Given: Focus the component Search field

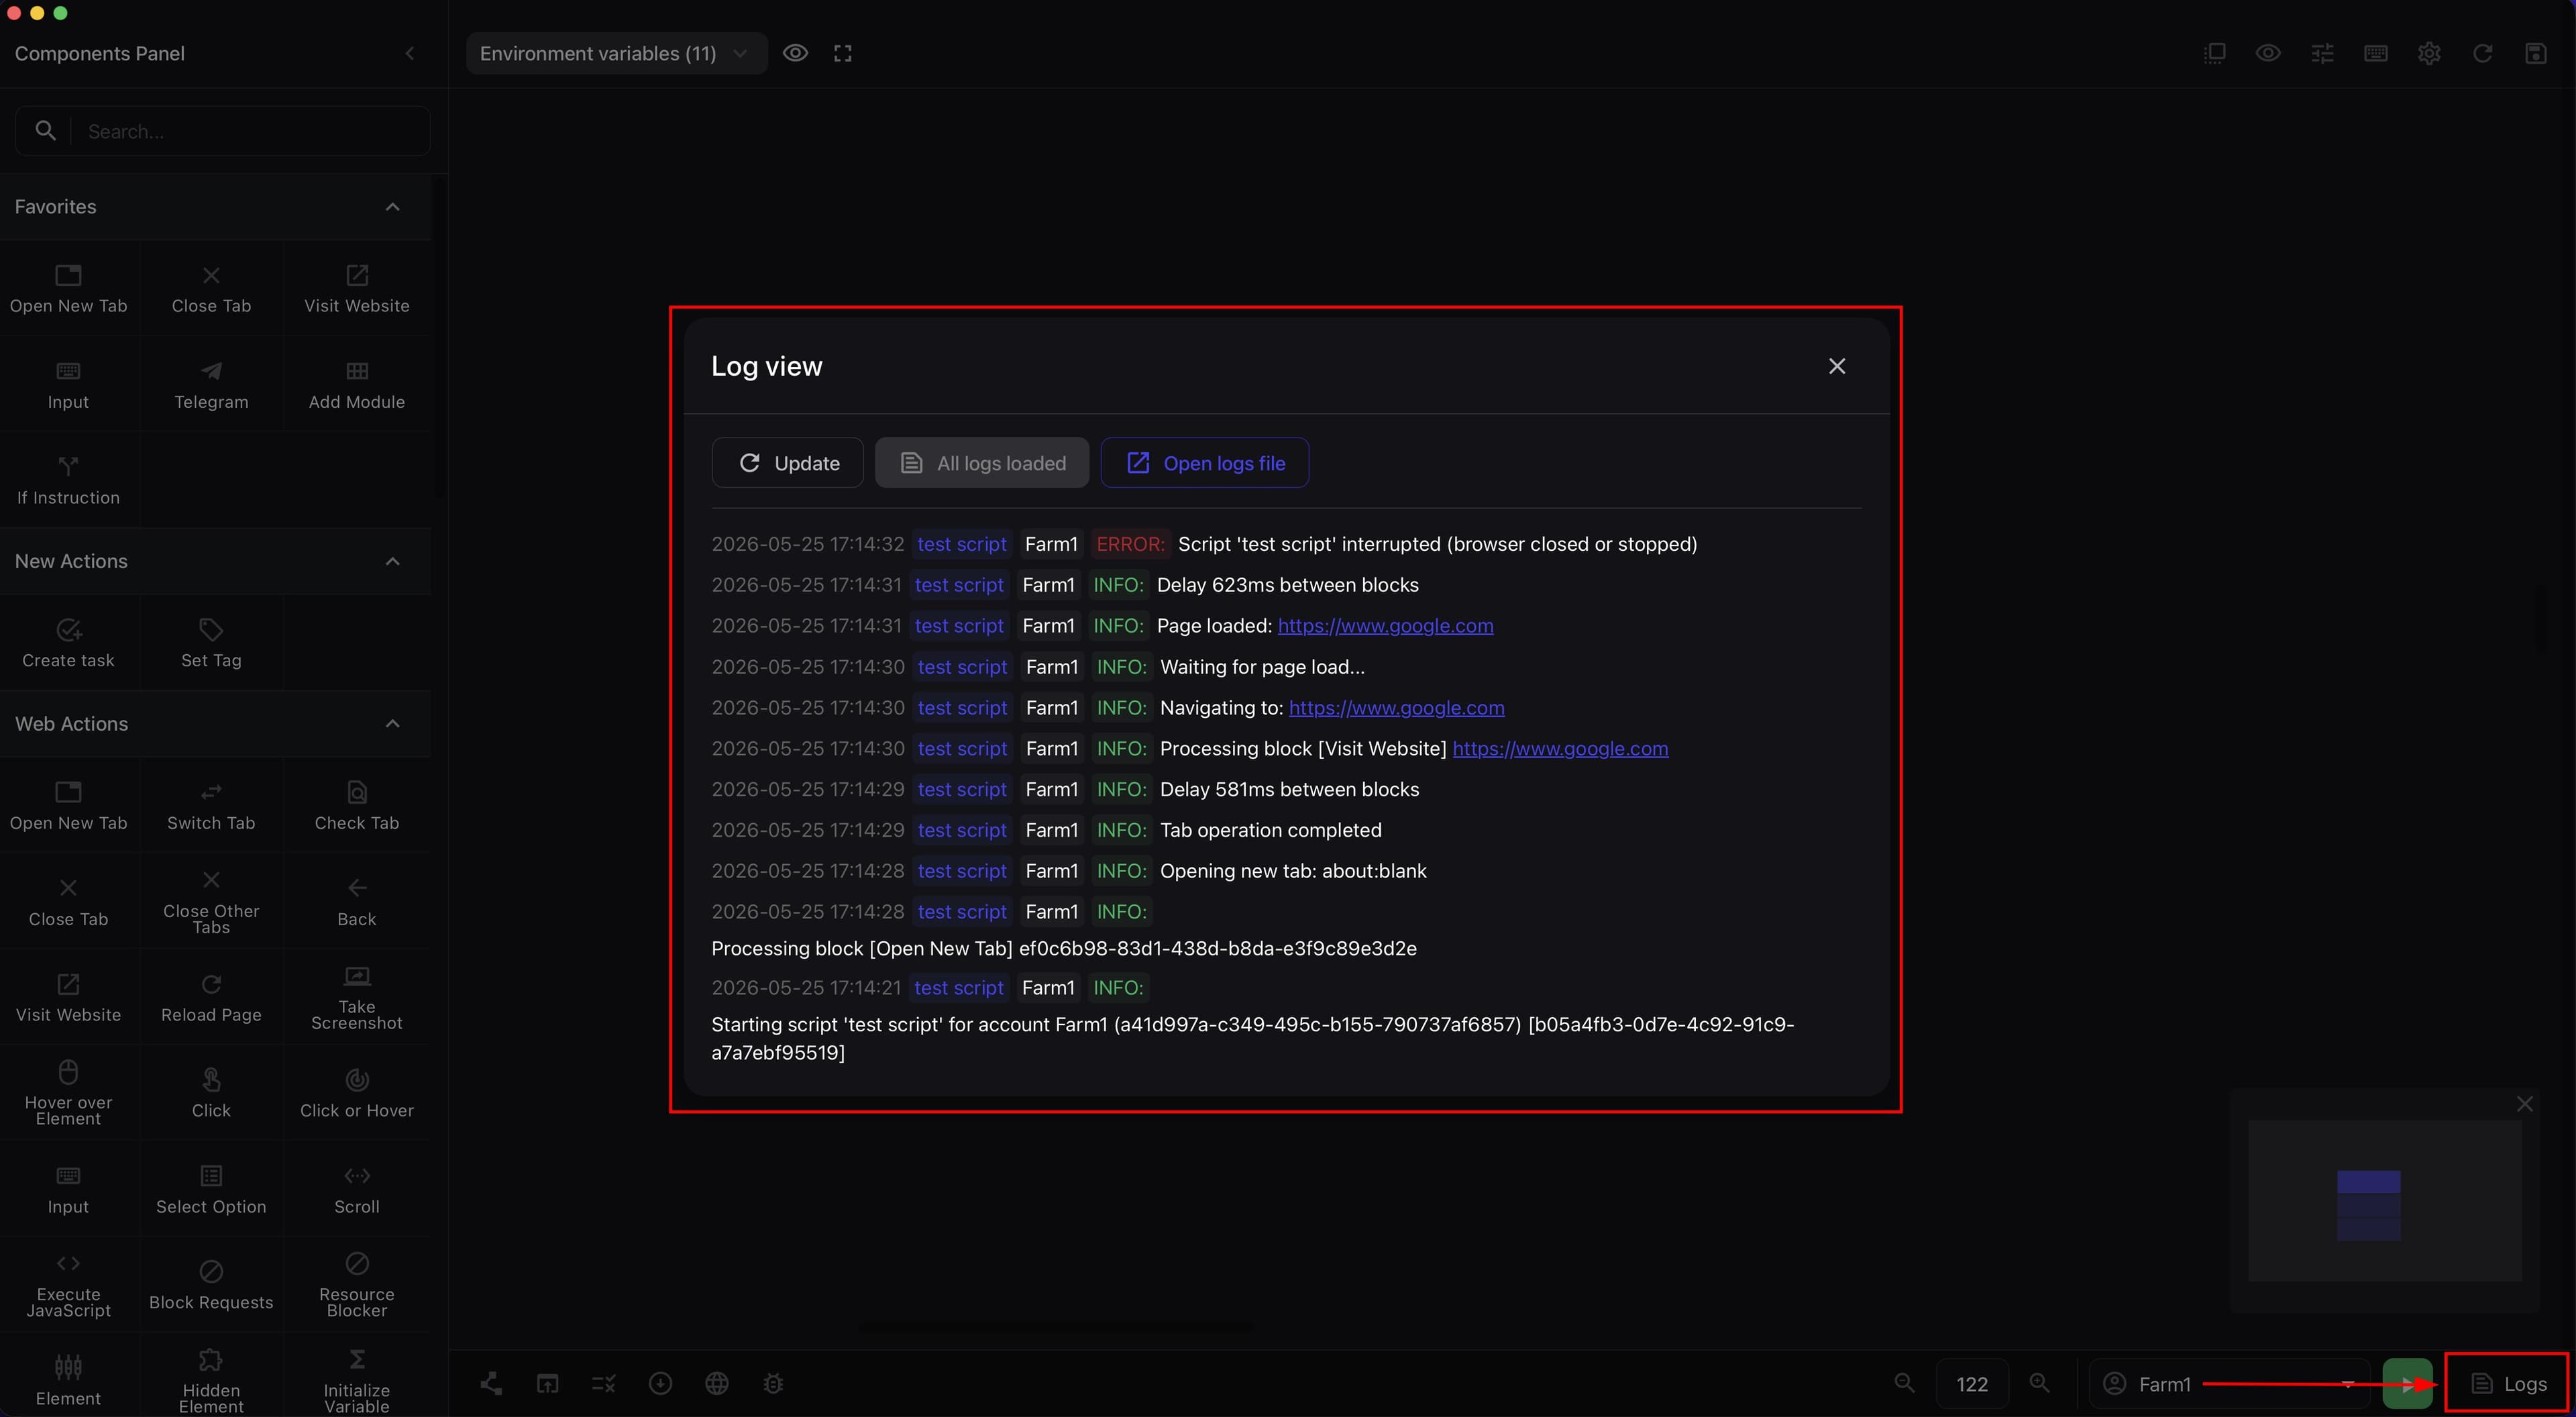Looking at the screenshot, I should click(x=222, y=131).
